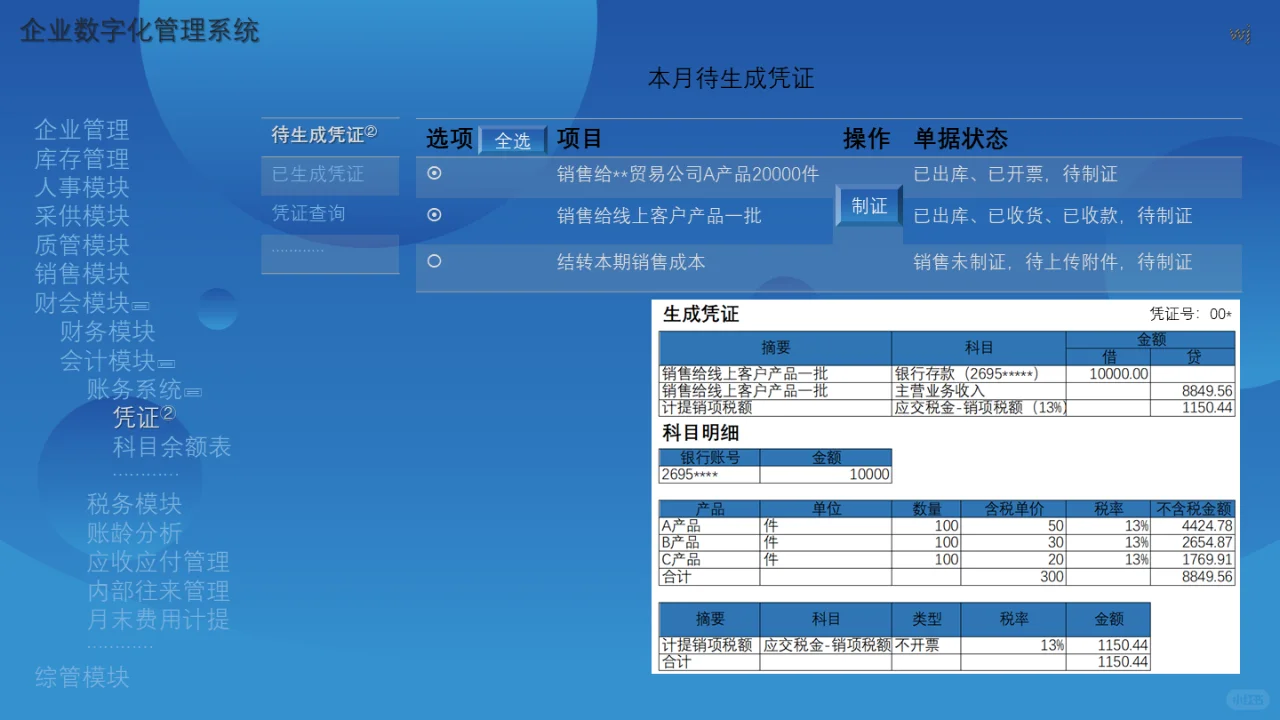Open 税务模块 in the sidebar
Screen dimensions: 1280x720
134,504
